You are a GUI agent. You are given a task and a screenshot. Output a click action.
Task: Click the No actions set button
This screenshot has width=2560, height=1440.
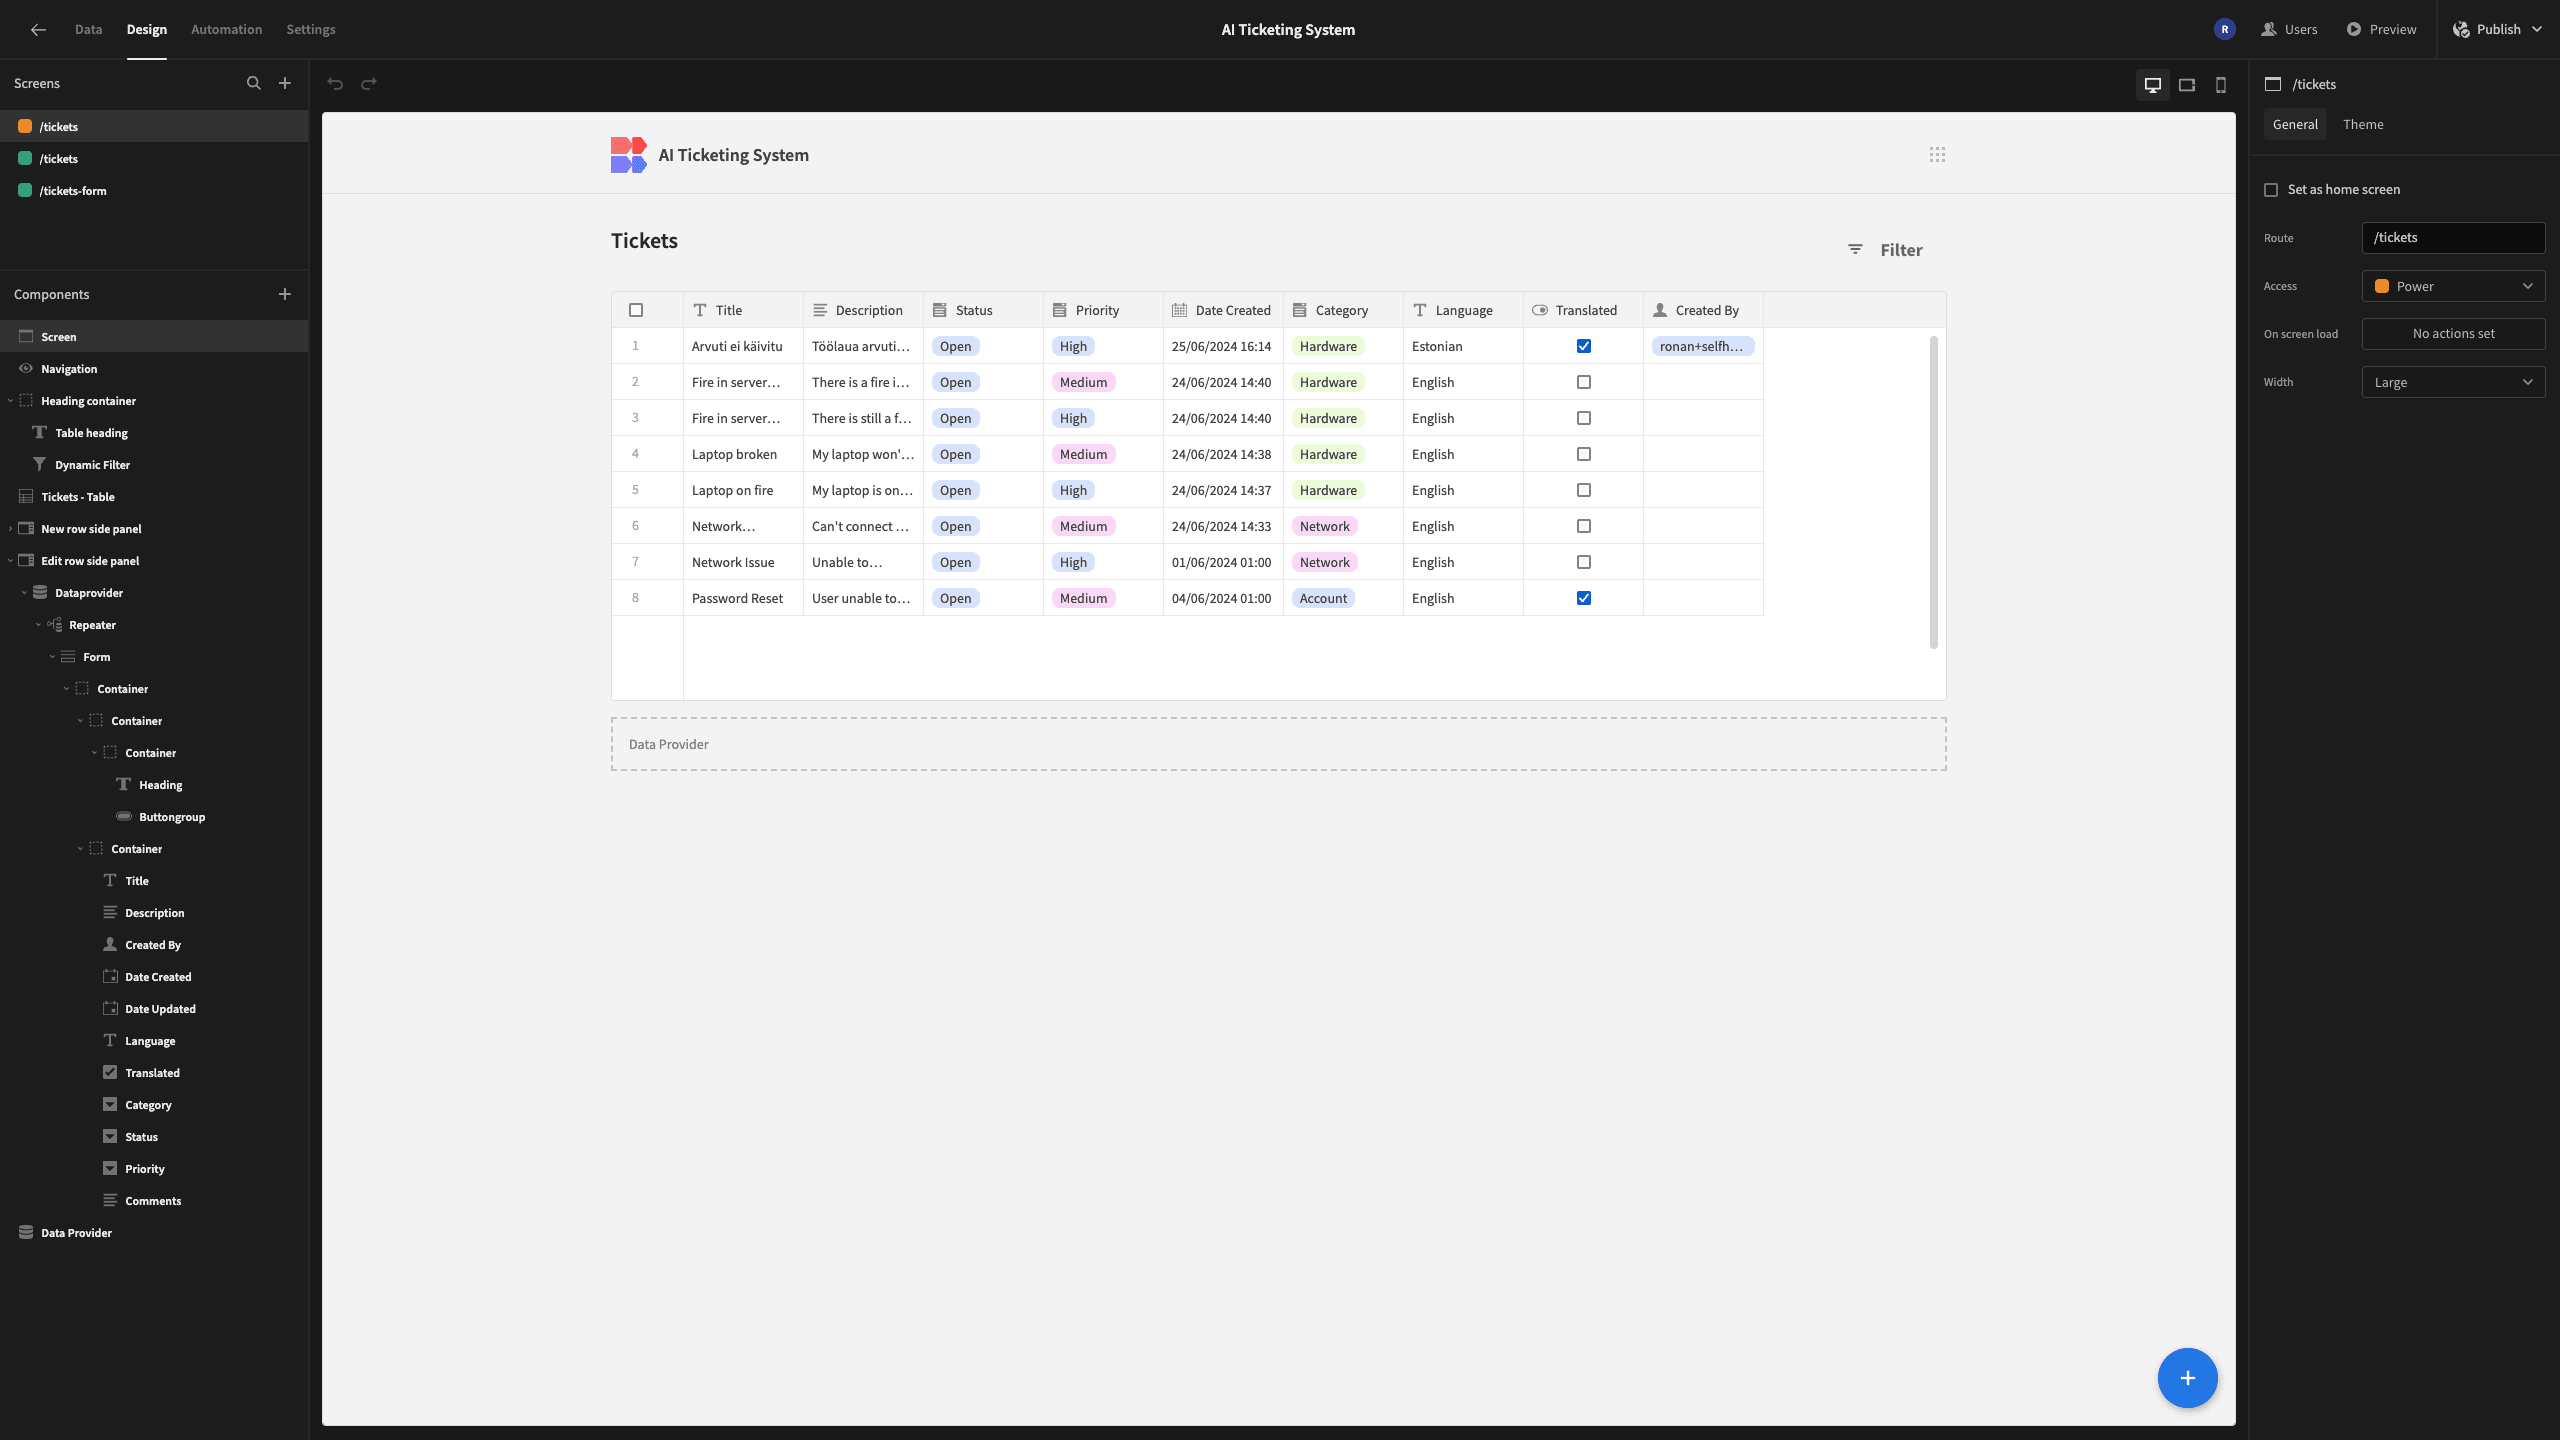pos(2453,334)
